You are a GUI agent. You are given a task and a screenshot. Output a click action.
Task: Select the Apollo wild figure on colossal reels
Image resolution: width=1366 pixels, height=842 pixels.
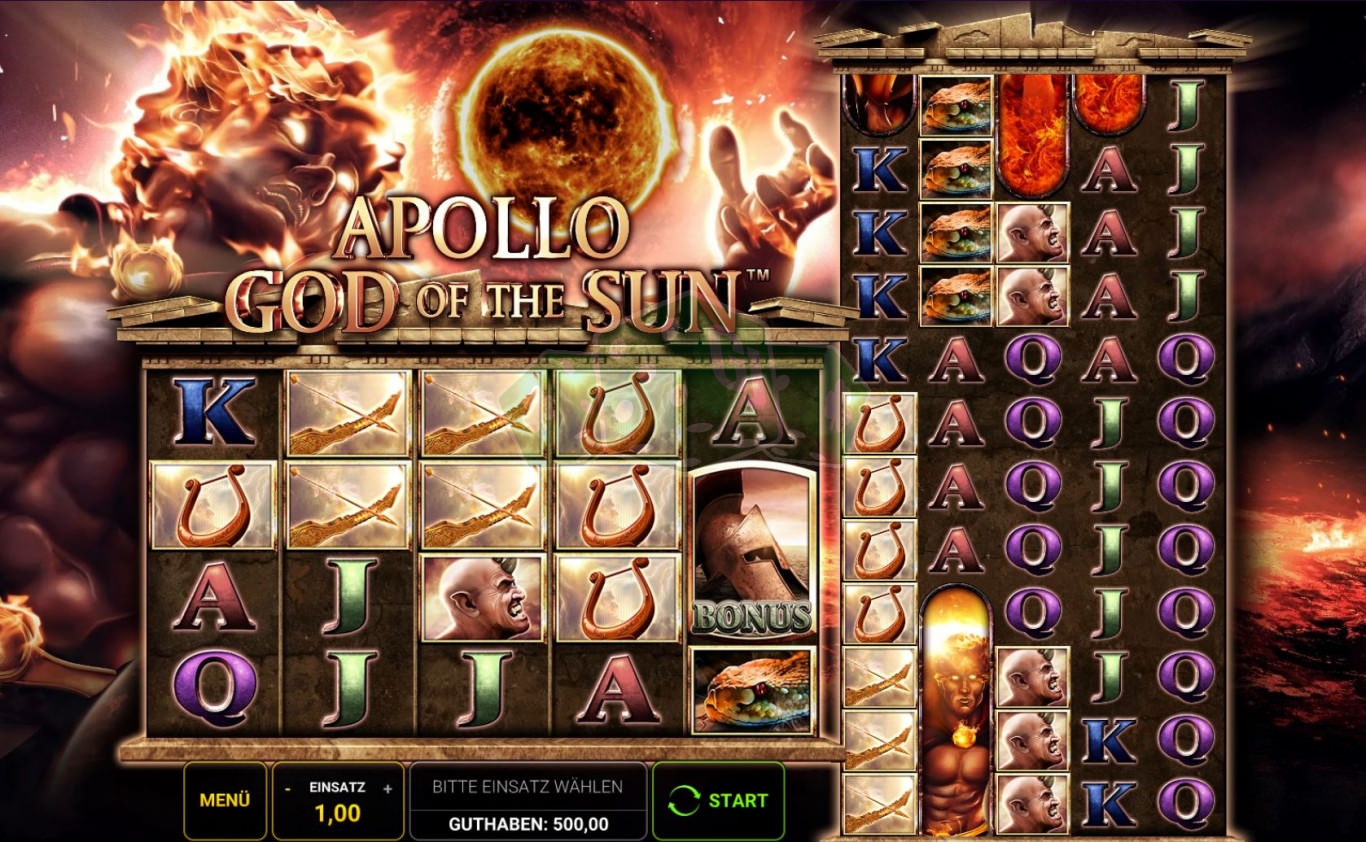click(x=956, y=710)
